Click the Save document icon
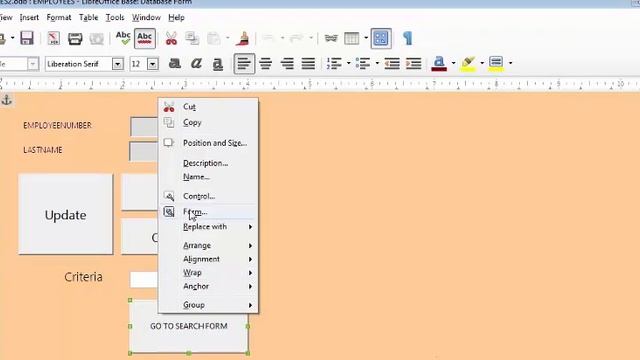The height and width of the screenshot is (360, 640). pos(27,38)
